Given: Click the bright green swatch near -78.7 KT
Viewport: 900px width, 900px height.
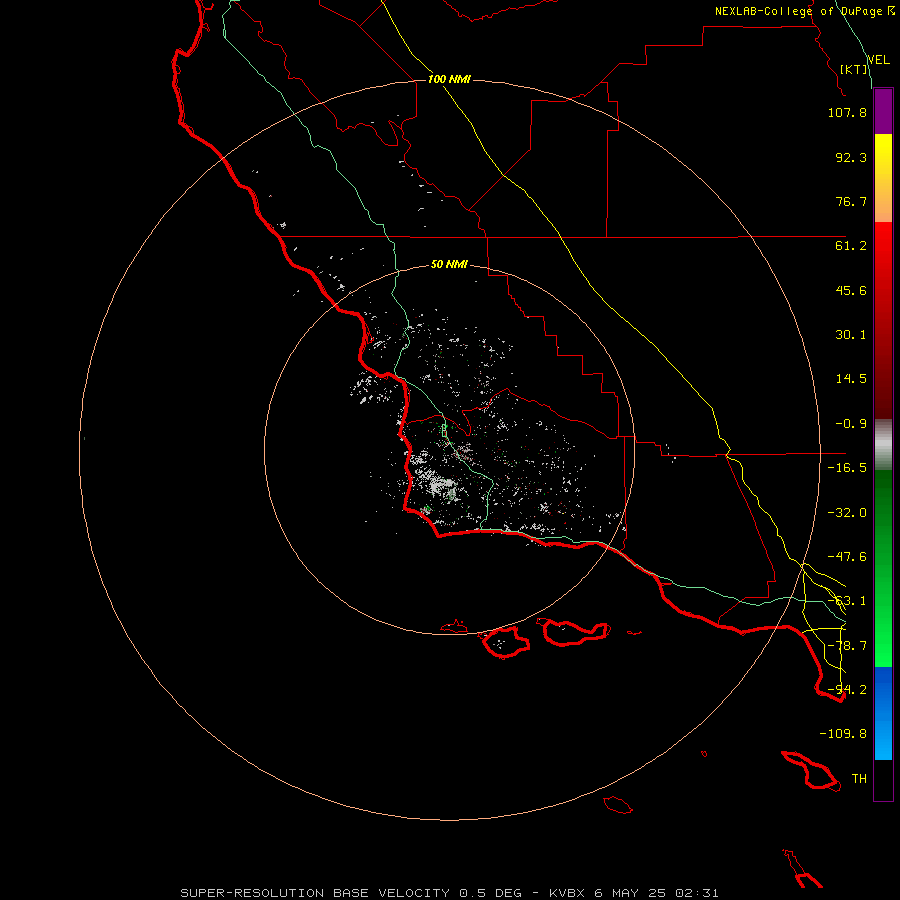Looking at the screenshot, I should click(883, 645).
